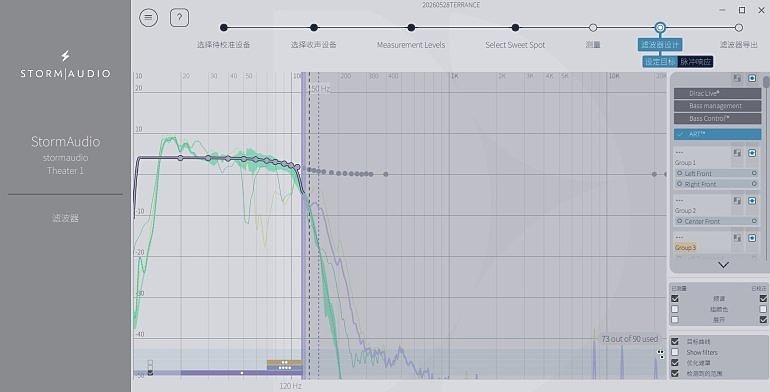Select the Bass management mode
The width and height of the screenshot is (770, 392).
[717, 106]
